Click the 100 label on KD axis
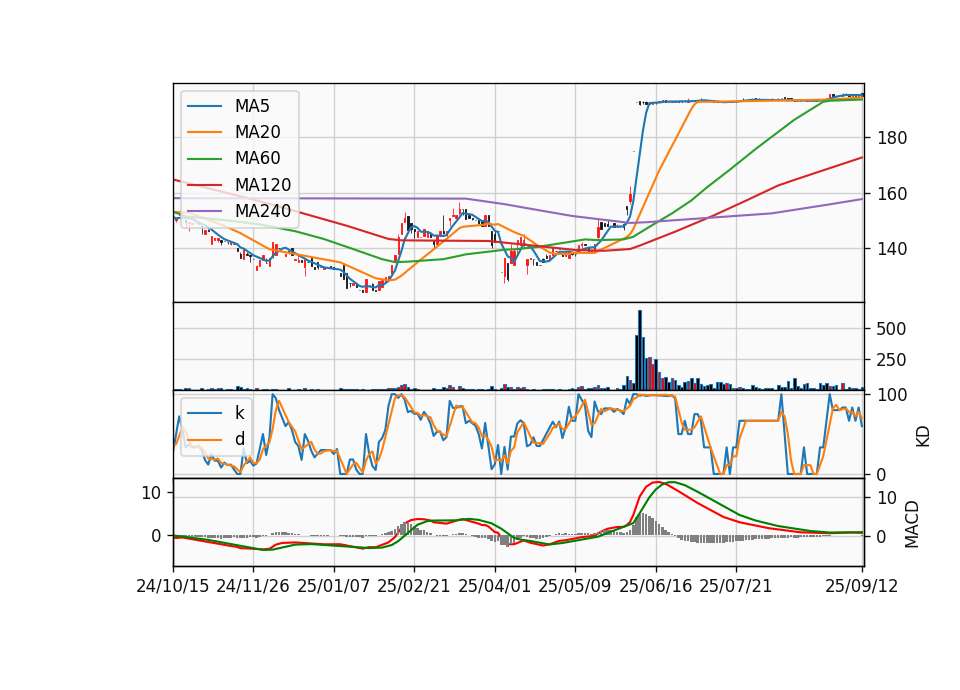Image resolution: width=960 pixels, height=690 pixels. coord(892,395)
